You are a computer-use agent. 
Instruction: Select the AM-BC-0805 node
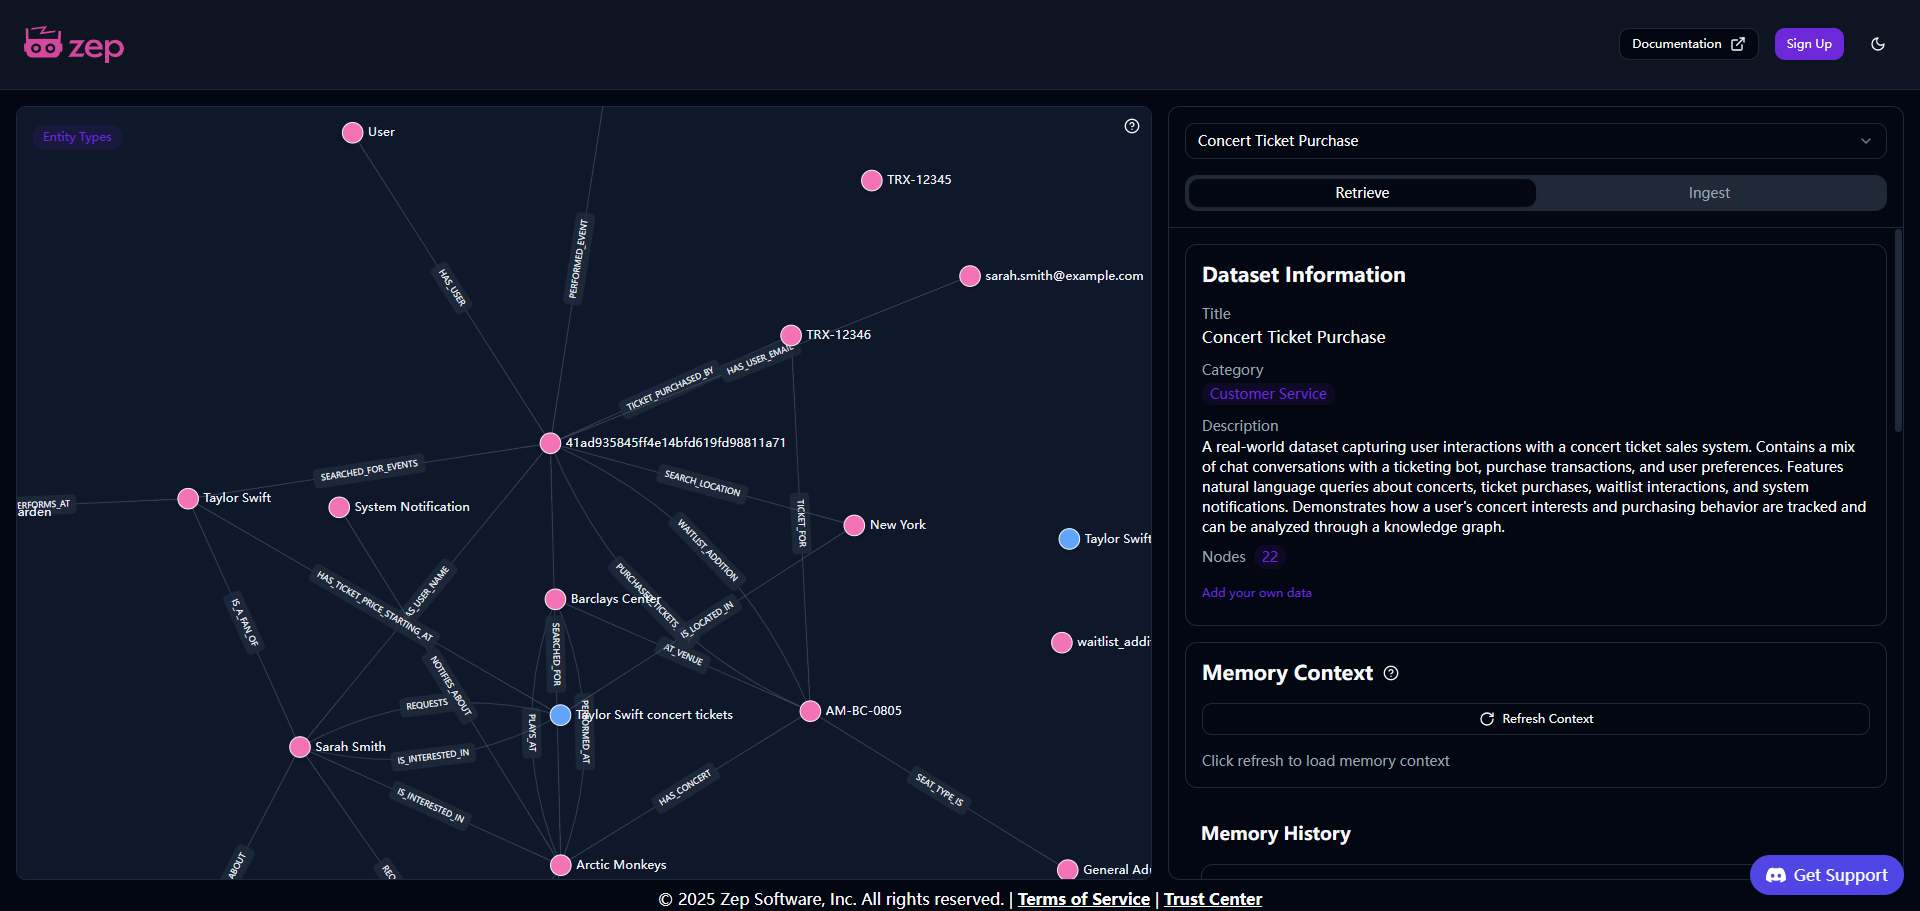pos(810,711)
